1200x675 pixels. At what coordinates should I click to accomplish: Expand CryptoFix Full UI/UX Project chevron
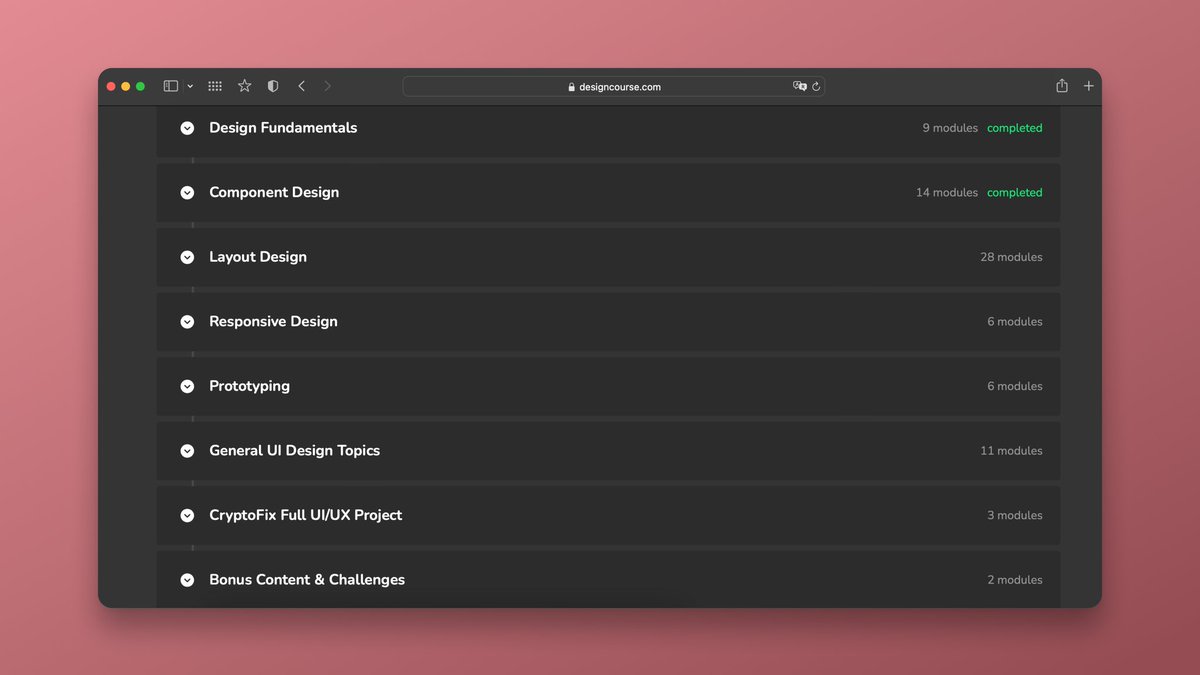[187, 515]
